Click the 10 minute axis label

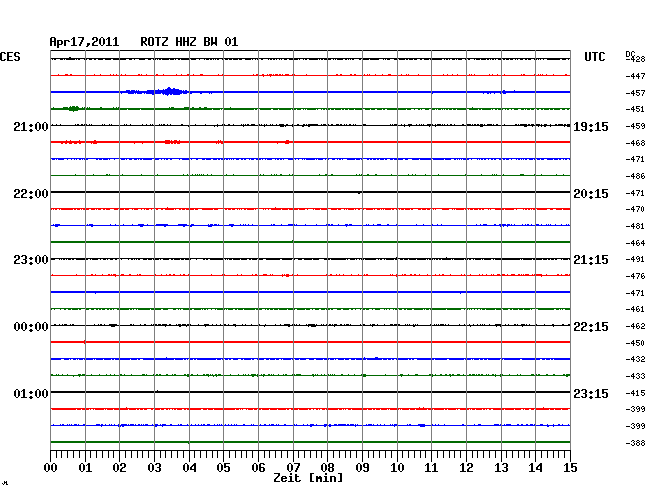(397, 468)
